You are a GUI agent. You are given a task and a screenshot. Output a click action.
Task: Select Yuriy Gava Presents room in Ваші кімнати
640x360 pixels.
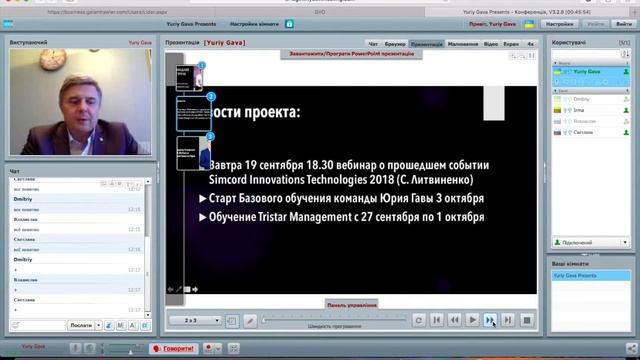tap(591, 276)
